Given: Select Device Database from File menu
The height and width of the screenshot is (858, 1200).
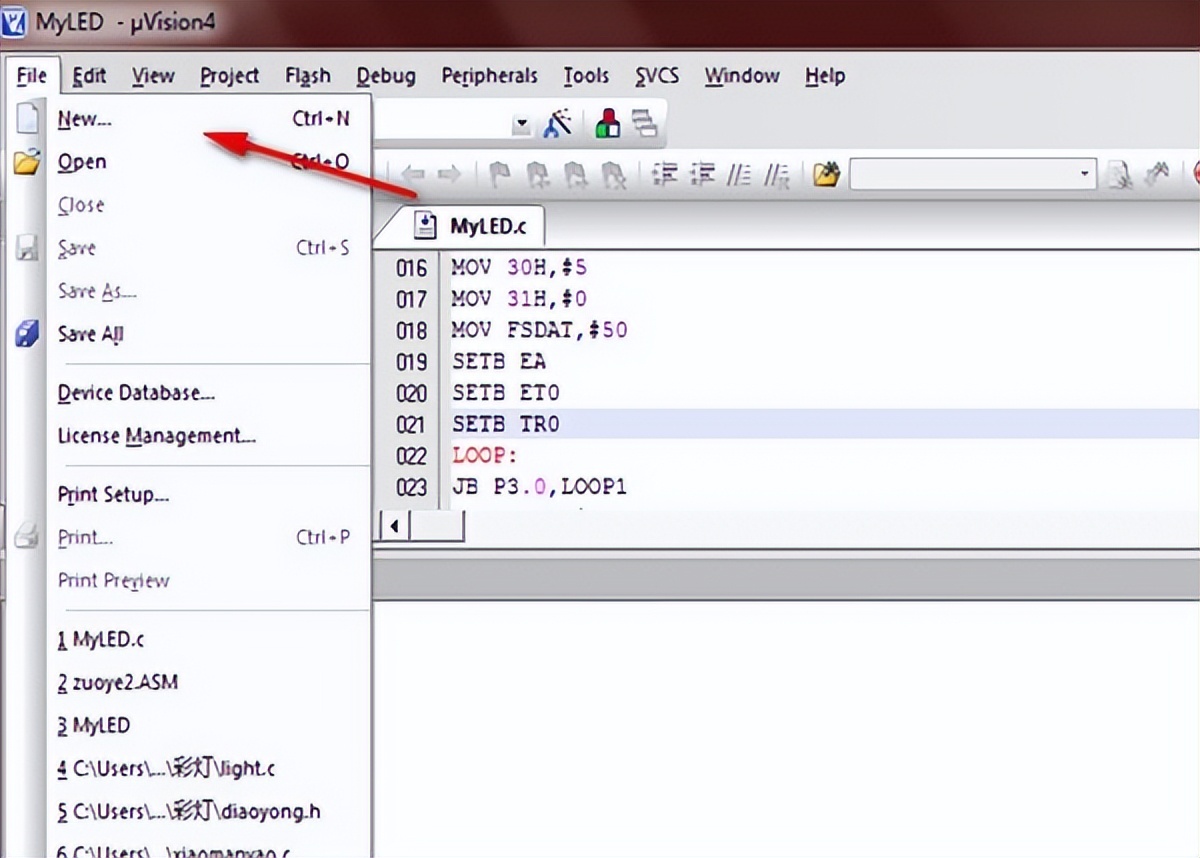Looking at the screenshot, I should [x=136, y=393].
